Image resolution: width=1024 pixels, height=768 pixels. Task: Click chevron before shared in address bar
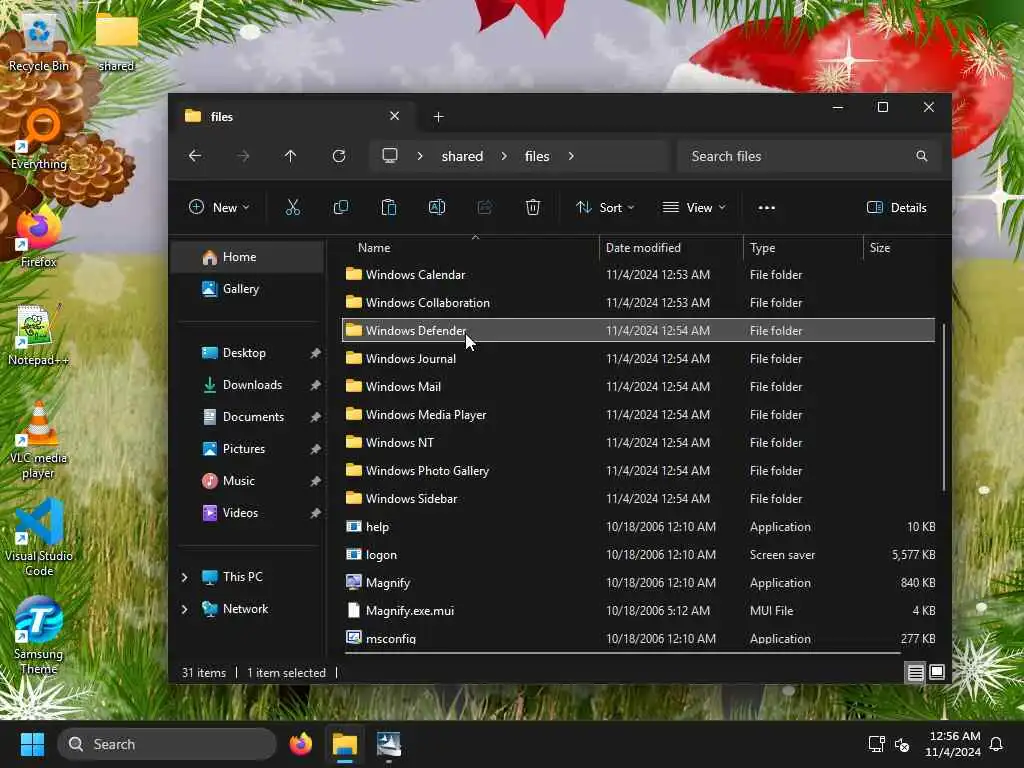click(420, 156)
